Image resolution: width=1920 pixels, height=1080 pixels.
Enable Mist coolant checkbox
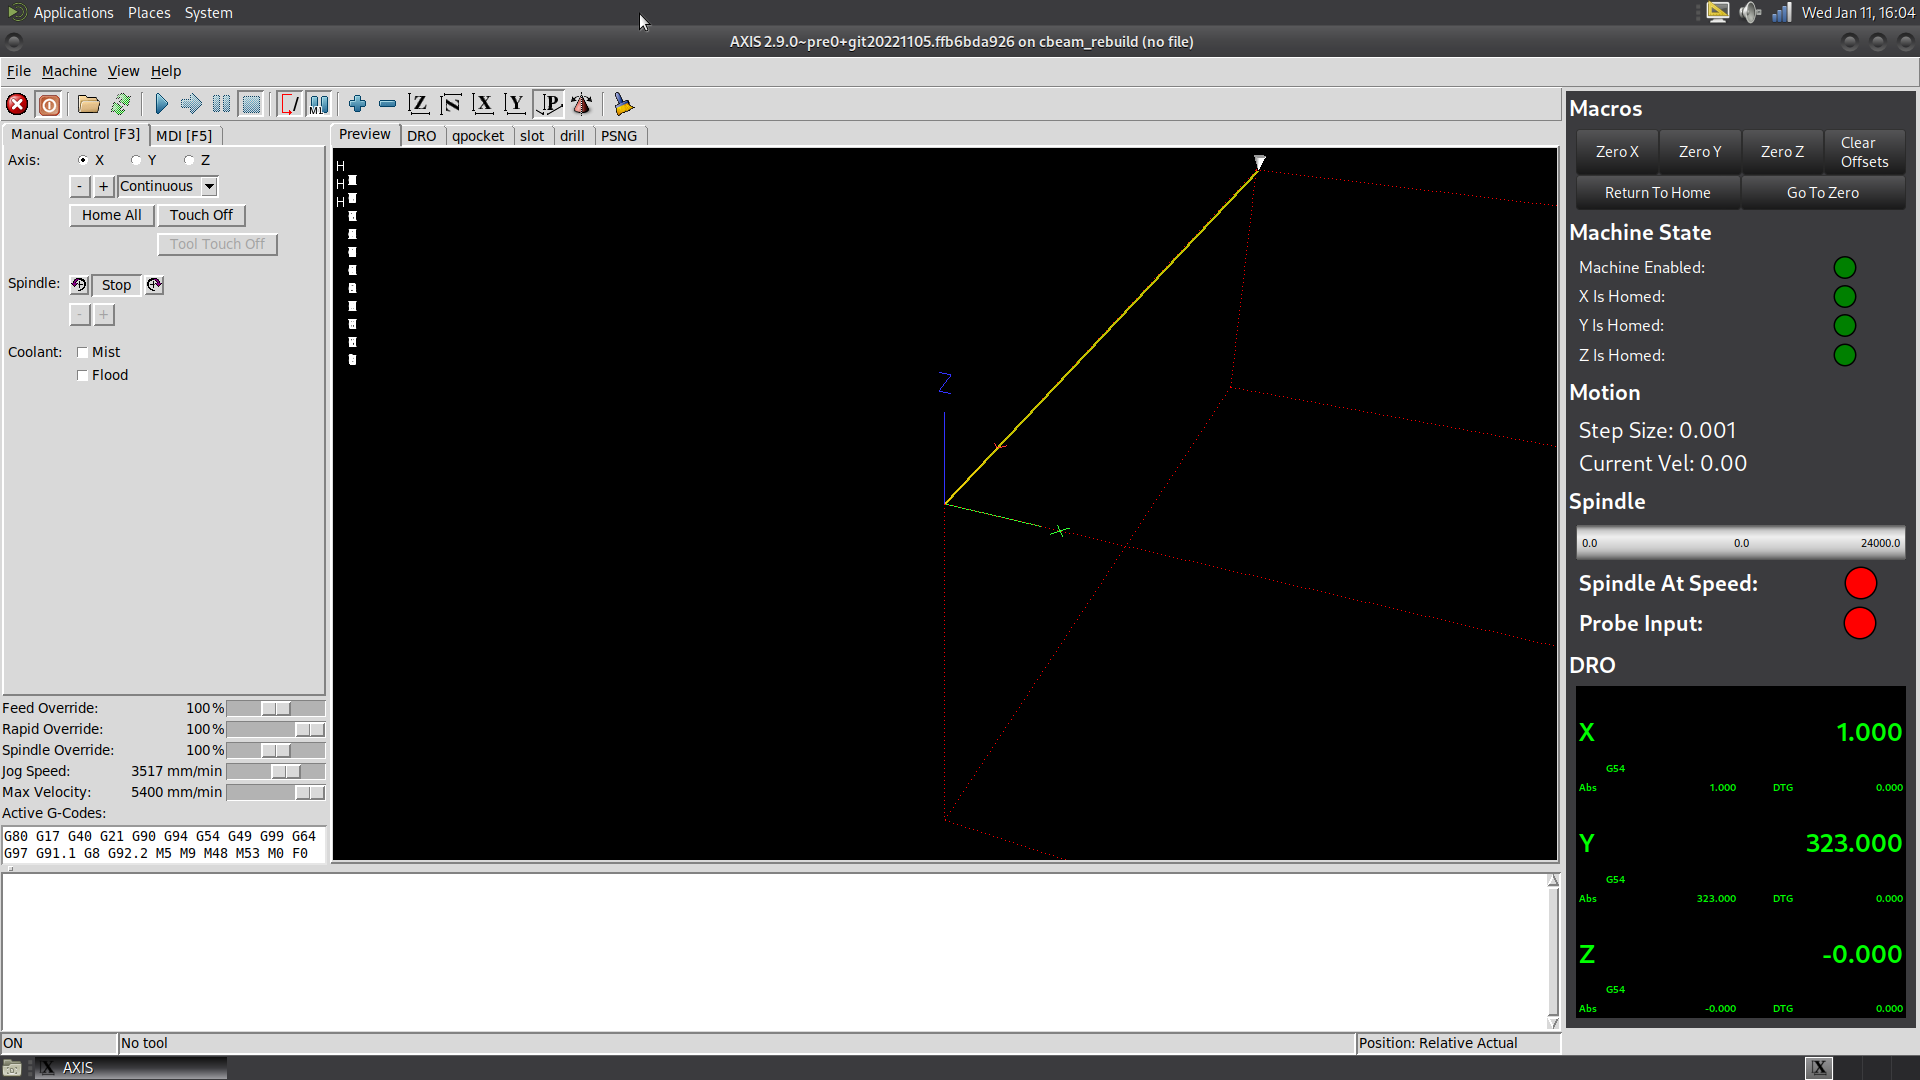click(83, 352)
